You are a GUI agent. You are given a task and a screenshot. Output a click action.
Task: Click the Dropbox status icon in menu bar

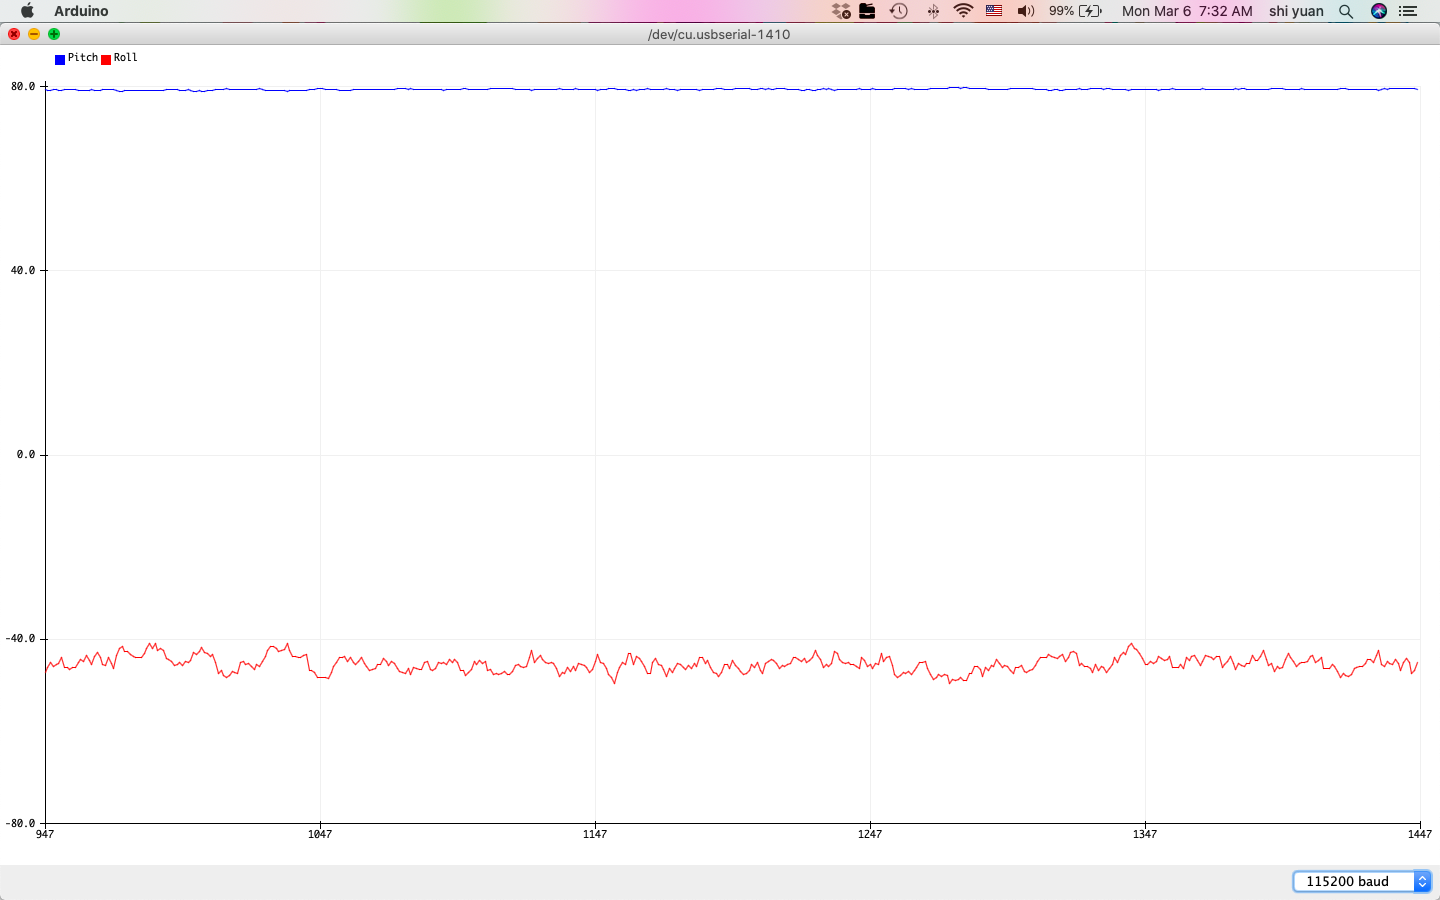841,11
